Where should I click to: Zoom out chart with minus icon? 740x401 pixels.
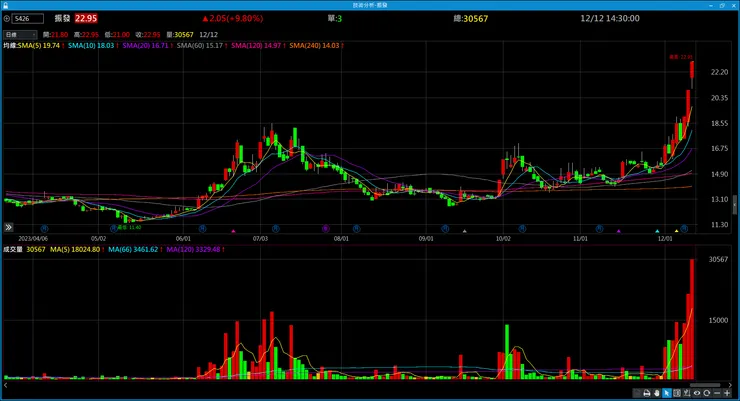pos(717,393)
